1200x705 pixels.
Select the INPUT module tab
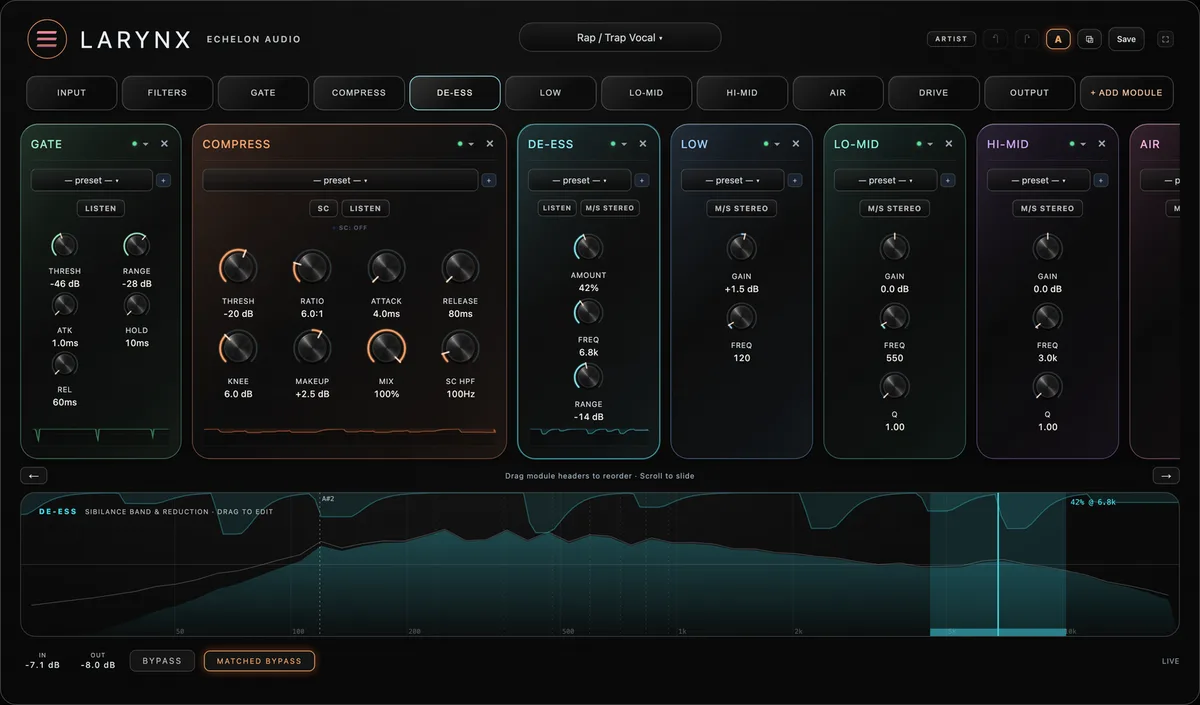point(72,93)
